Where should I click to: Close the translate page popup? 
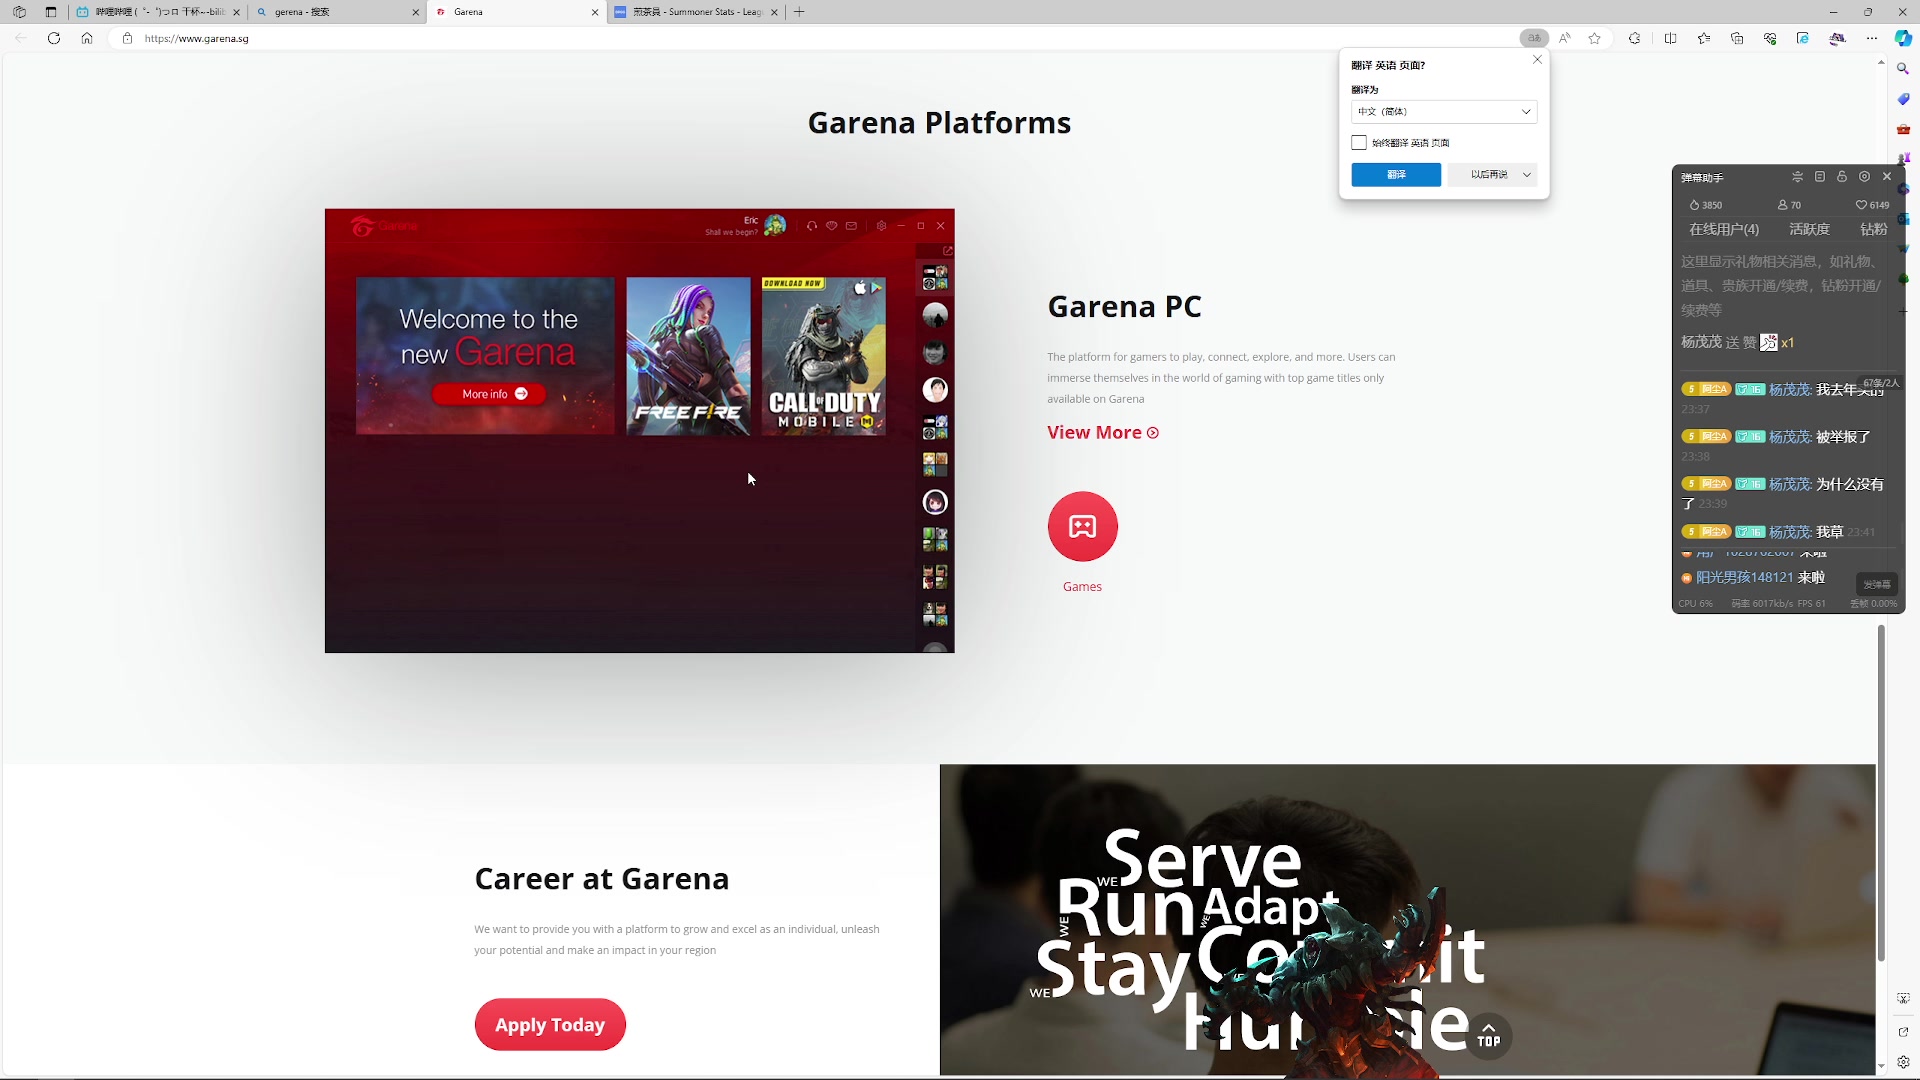(1537, 60)
